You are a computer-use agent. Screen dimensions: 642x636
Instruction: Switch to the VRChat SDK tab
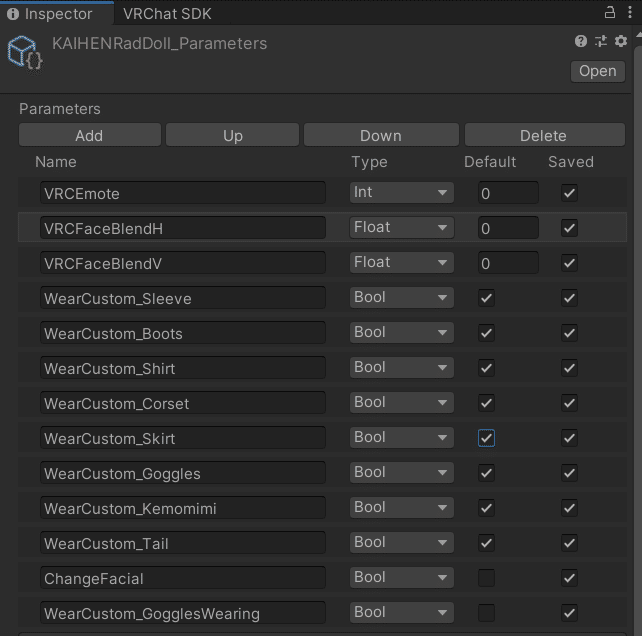click(x=167, y=14)
